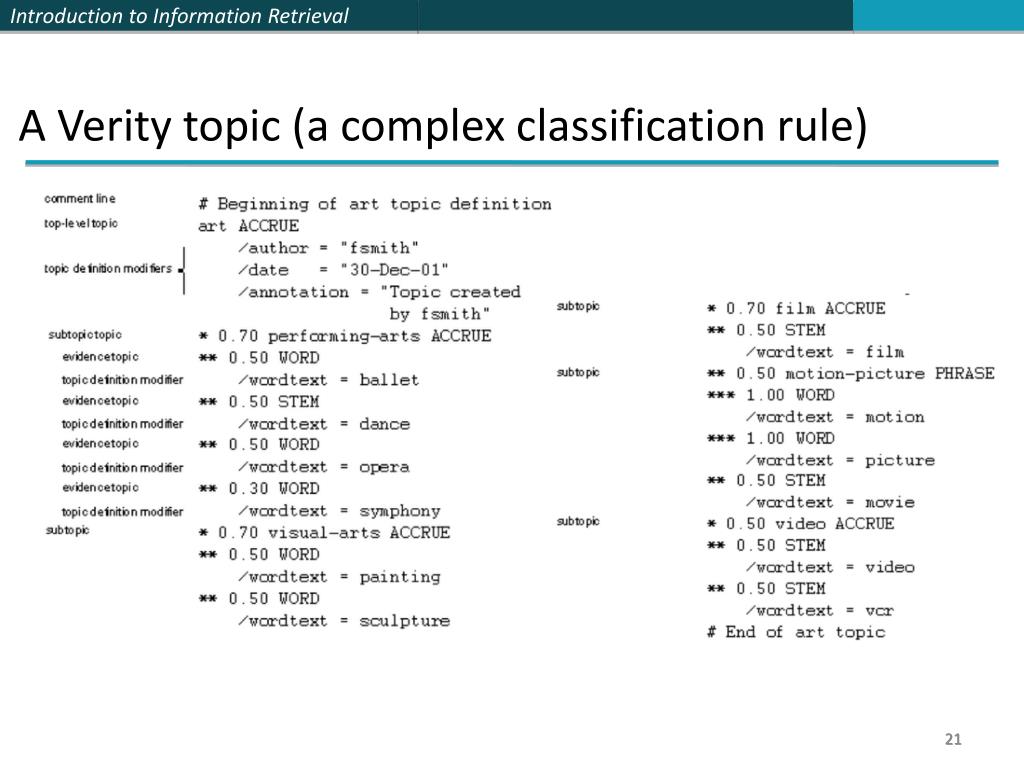Select the /author = "fsmith" line
Screen dimensions: 1024x768
328,248
